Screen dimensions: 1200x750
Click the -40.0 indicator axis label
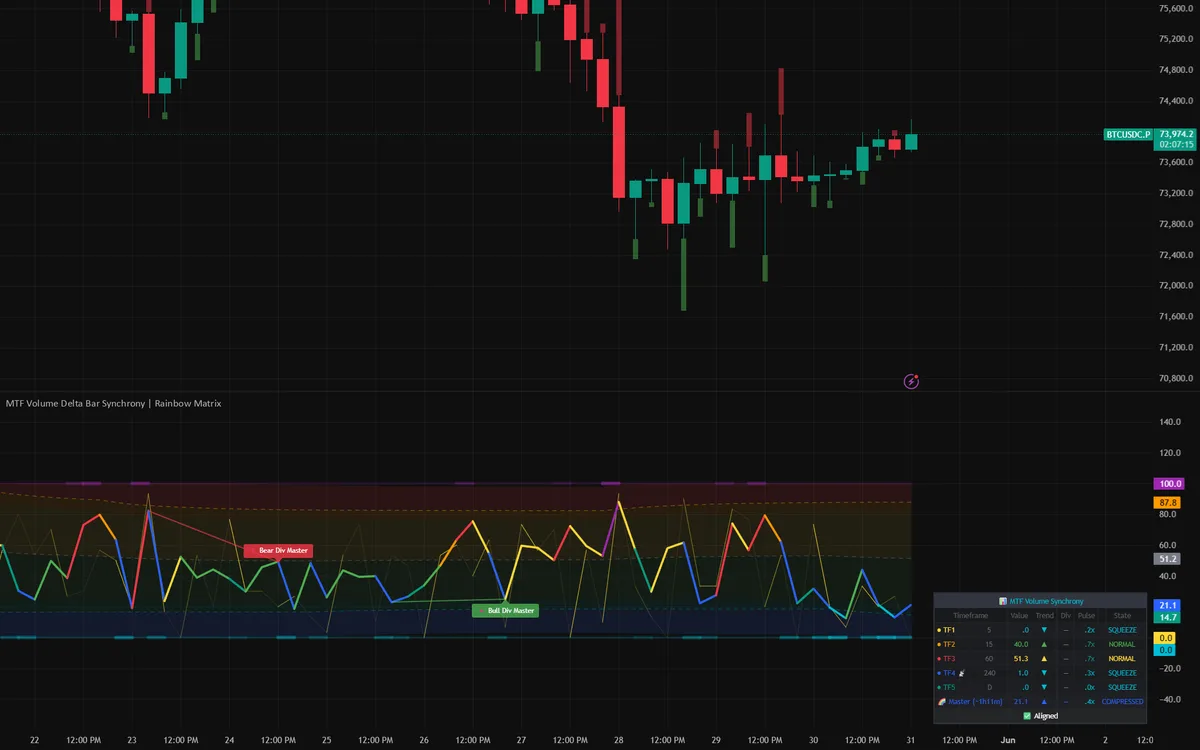pos(1171,699)
